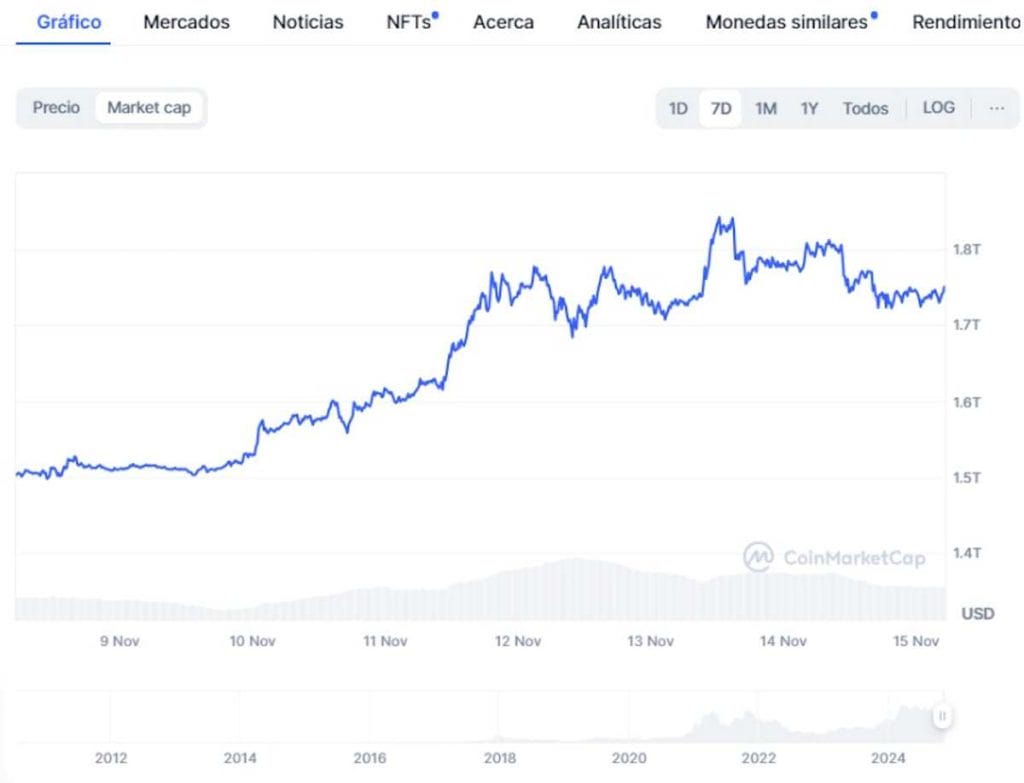View the 1M chart period
The height and width of the screenshot is (783, 1024).
[x=765, y=107]
